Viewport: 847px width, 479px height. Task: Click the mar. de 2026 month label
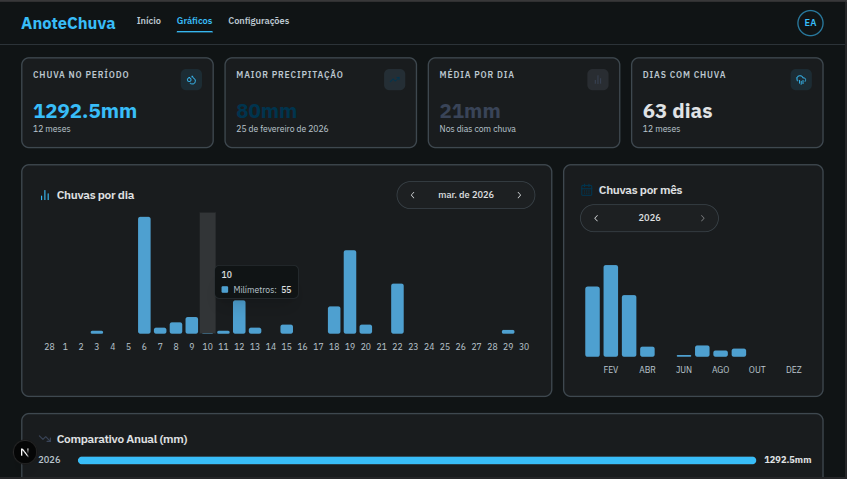click(x=466, y=195)
